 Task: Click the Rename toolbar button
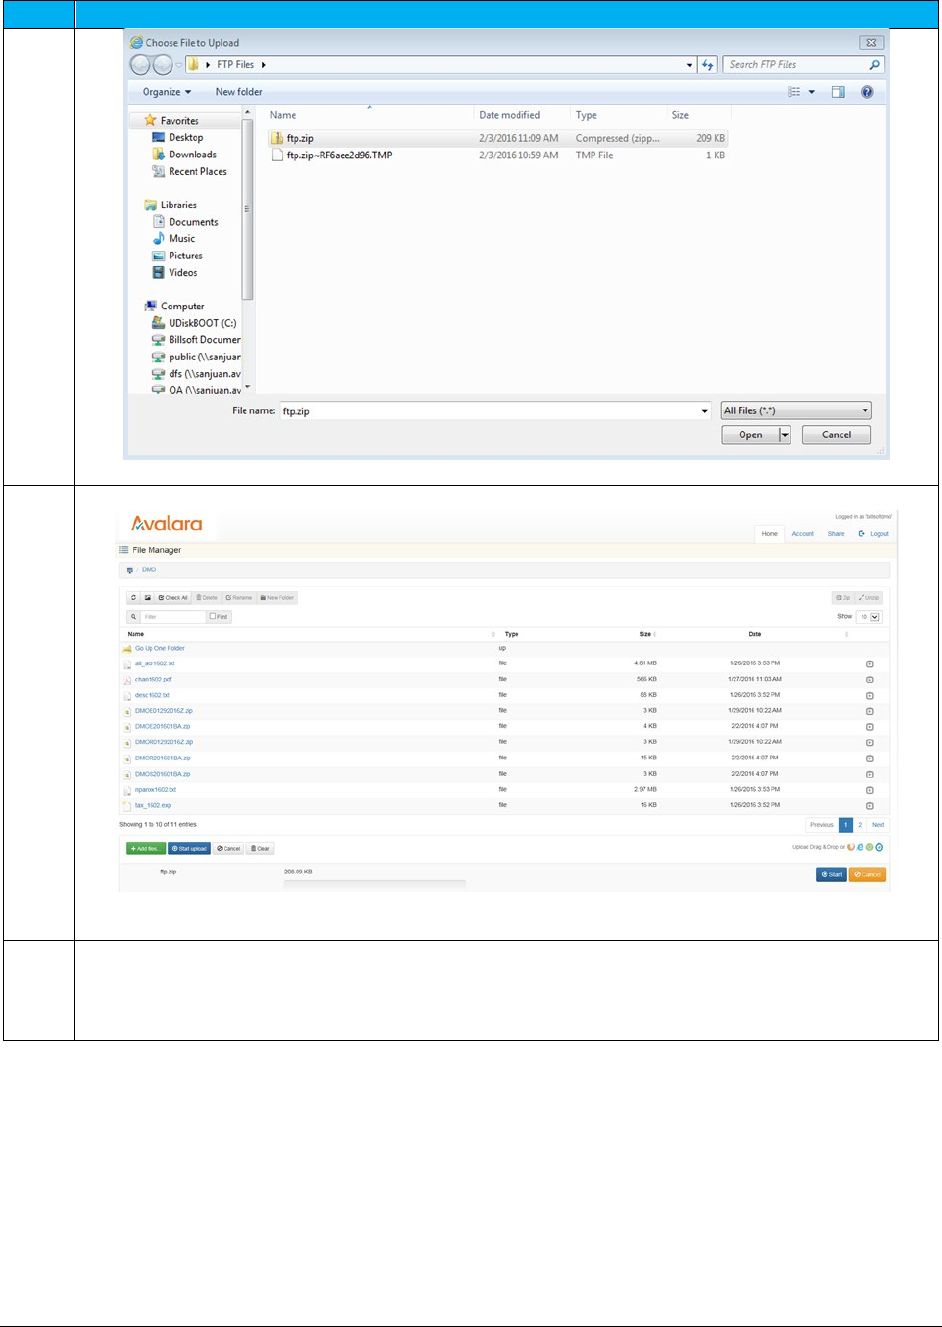coord(239,598)
